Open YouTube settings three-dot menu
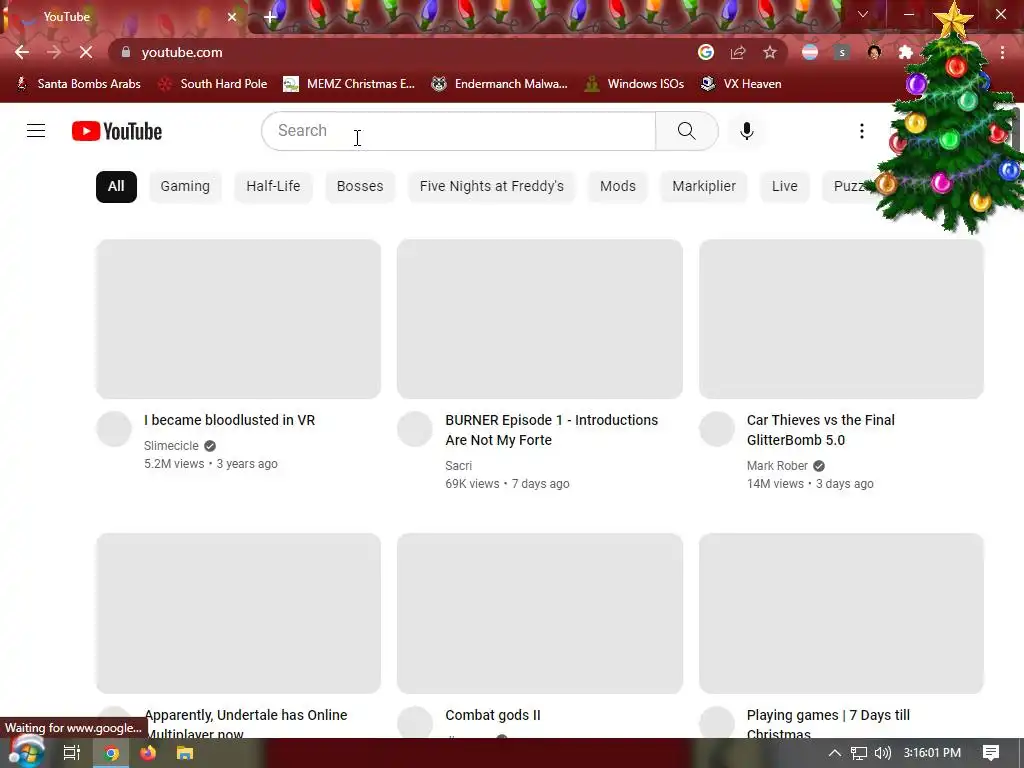 coord(861,131)
